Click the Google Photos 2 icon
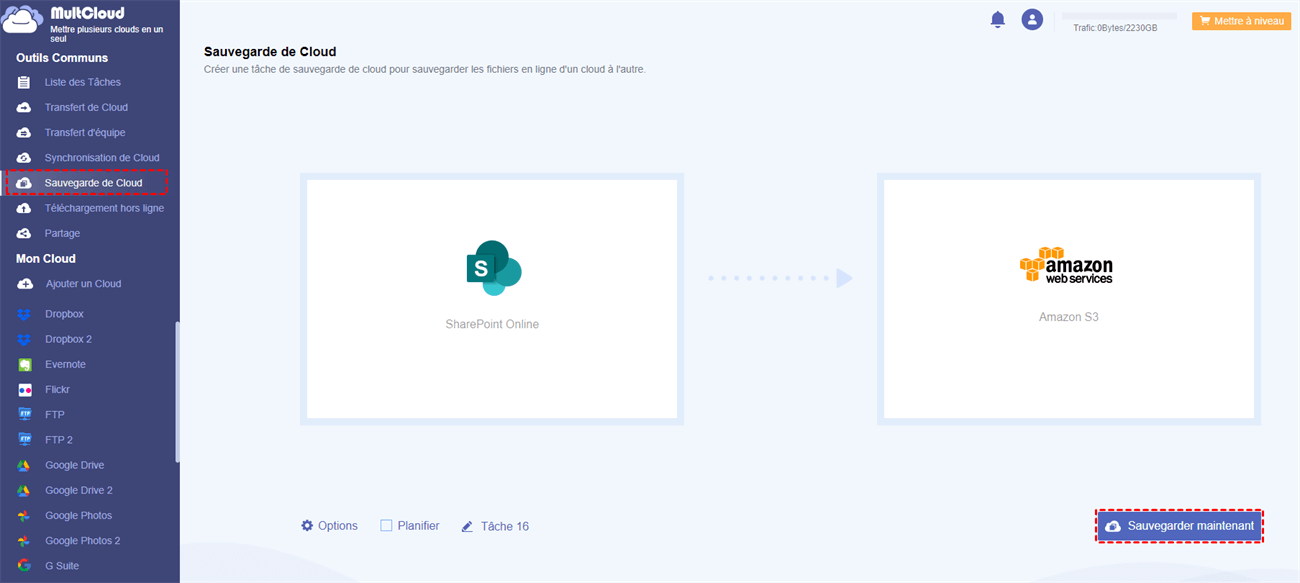Screen dimensions: 1300x583 [x=24, y=541]
